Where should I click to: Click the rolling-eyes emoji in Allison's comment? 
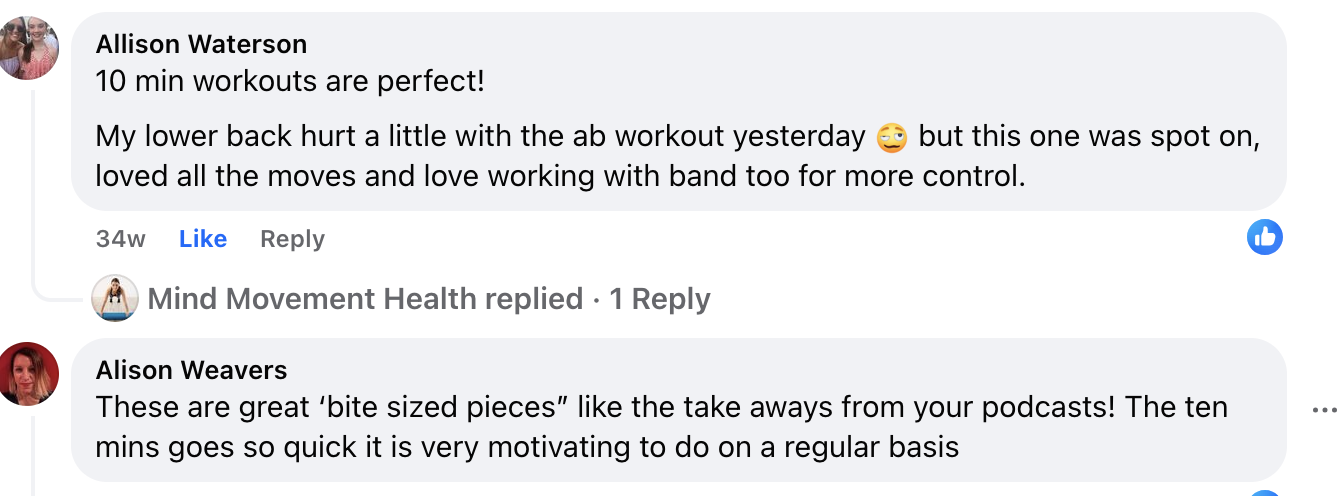click(891, 137)
